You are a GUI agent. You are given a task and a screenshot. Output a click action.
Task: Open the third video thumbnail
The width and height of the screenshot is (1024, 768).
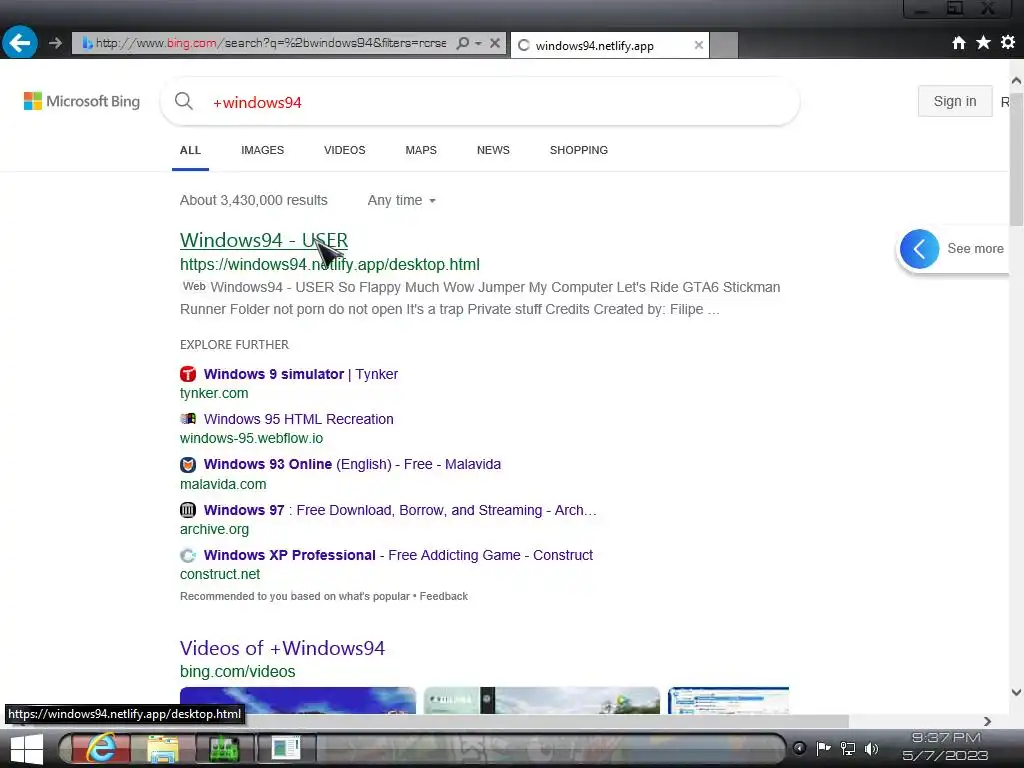pos(728,700)
